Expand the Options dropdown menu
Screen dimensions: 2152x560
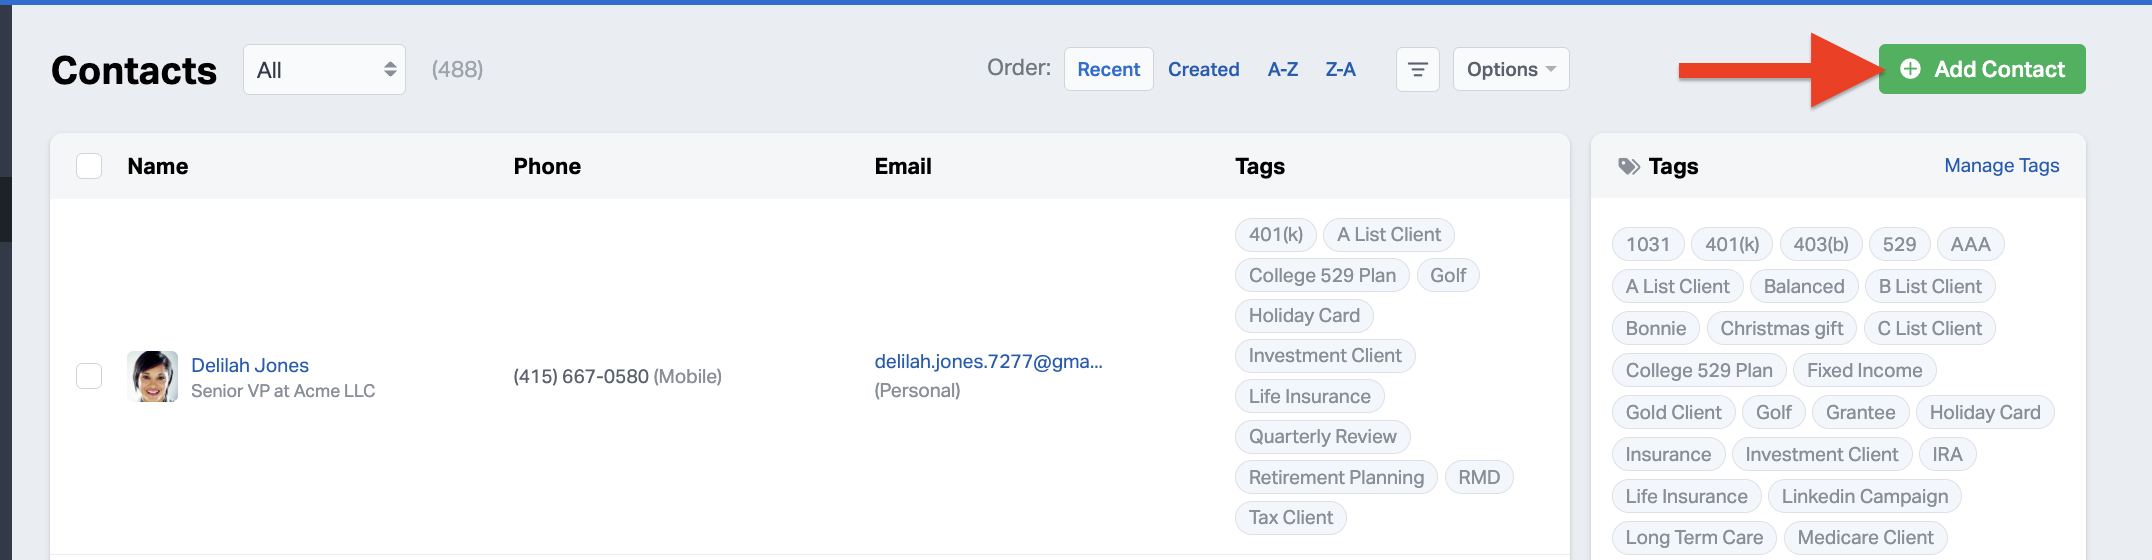tap(1510, 70)
